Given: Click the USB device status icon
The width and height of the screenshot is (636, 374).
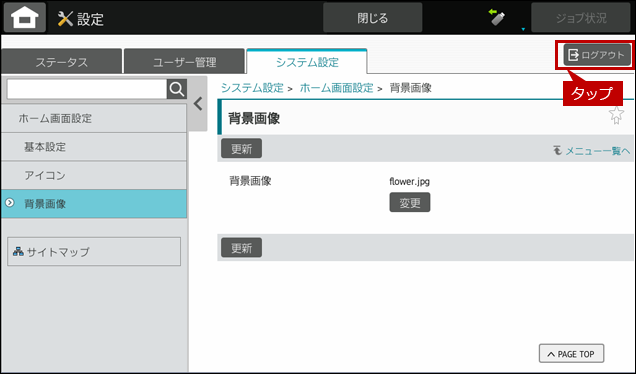Looking at the screenshot, I should tap(497, 17).
